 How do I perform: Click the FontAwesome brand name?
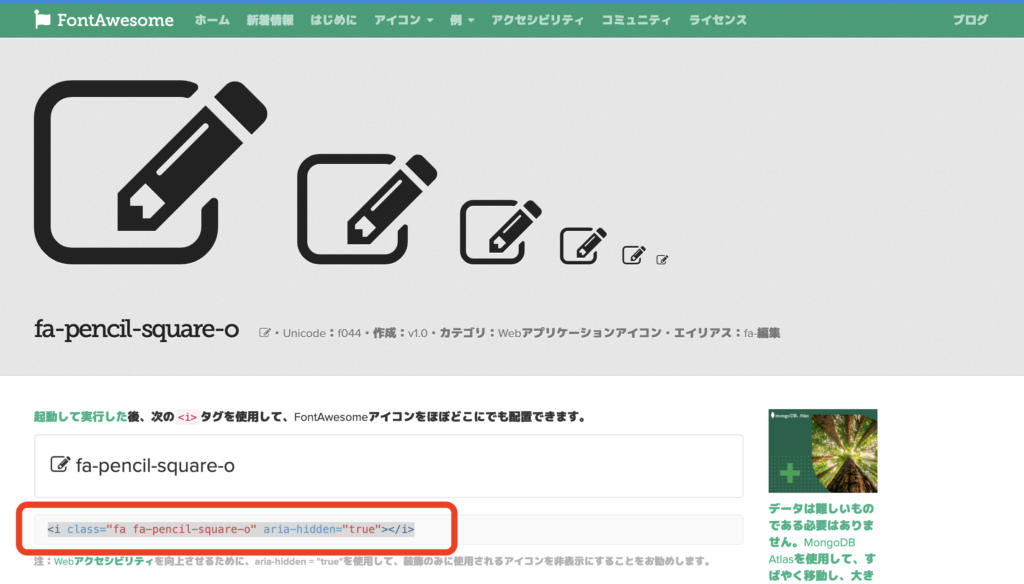115,20
